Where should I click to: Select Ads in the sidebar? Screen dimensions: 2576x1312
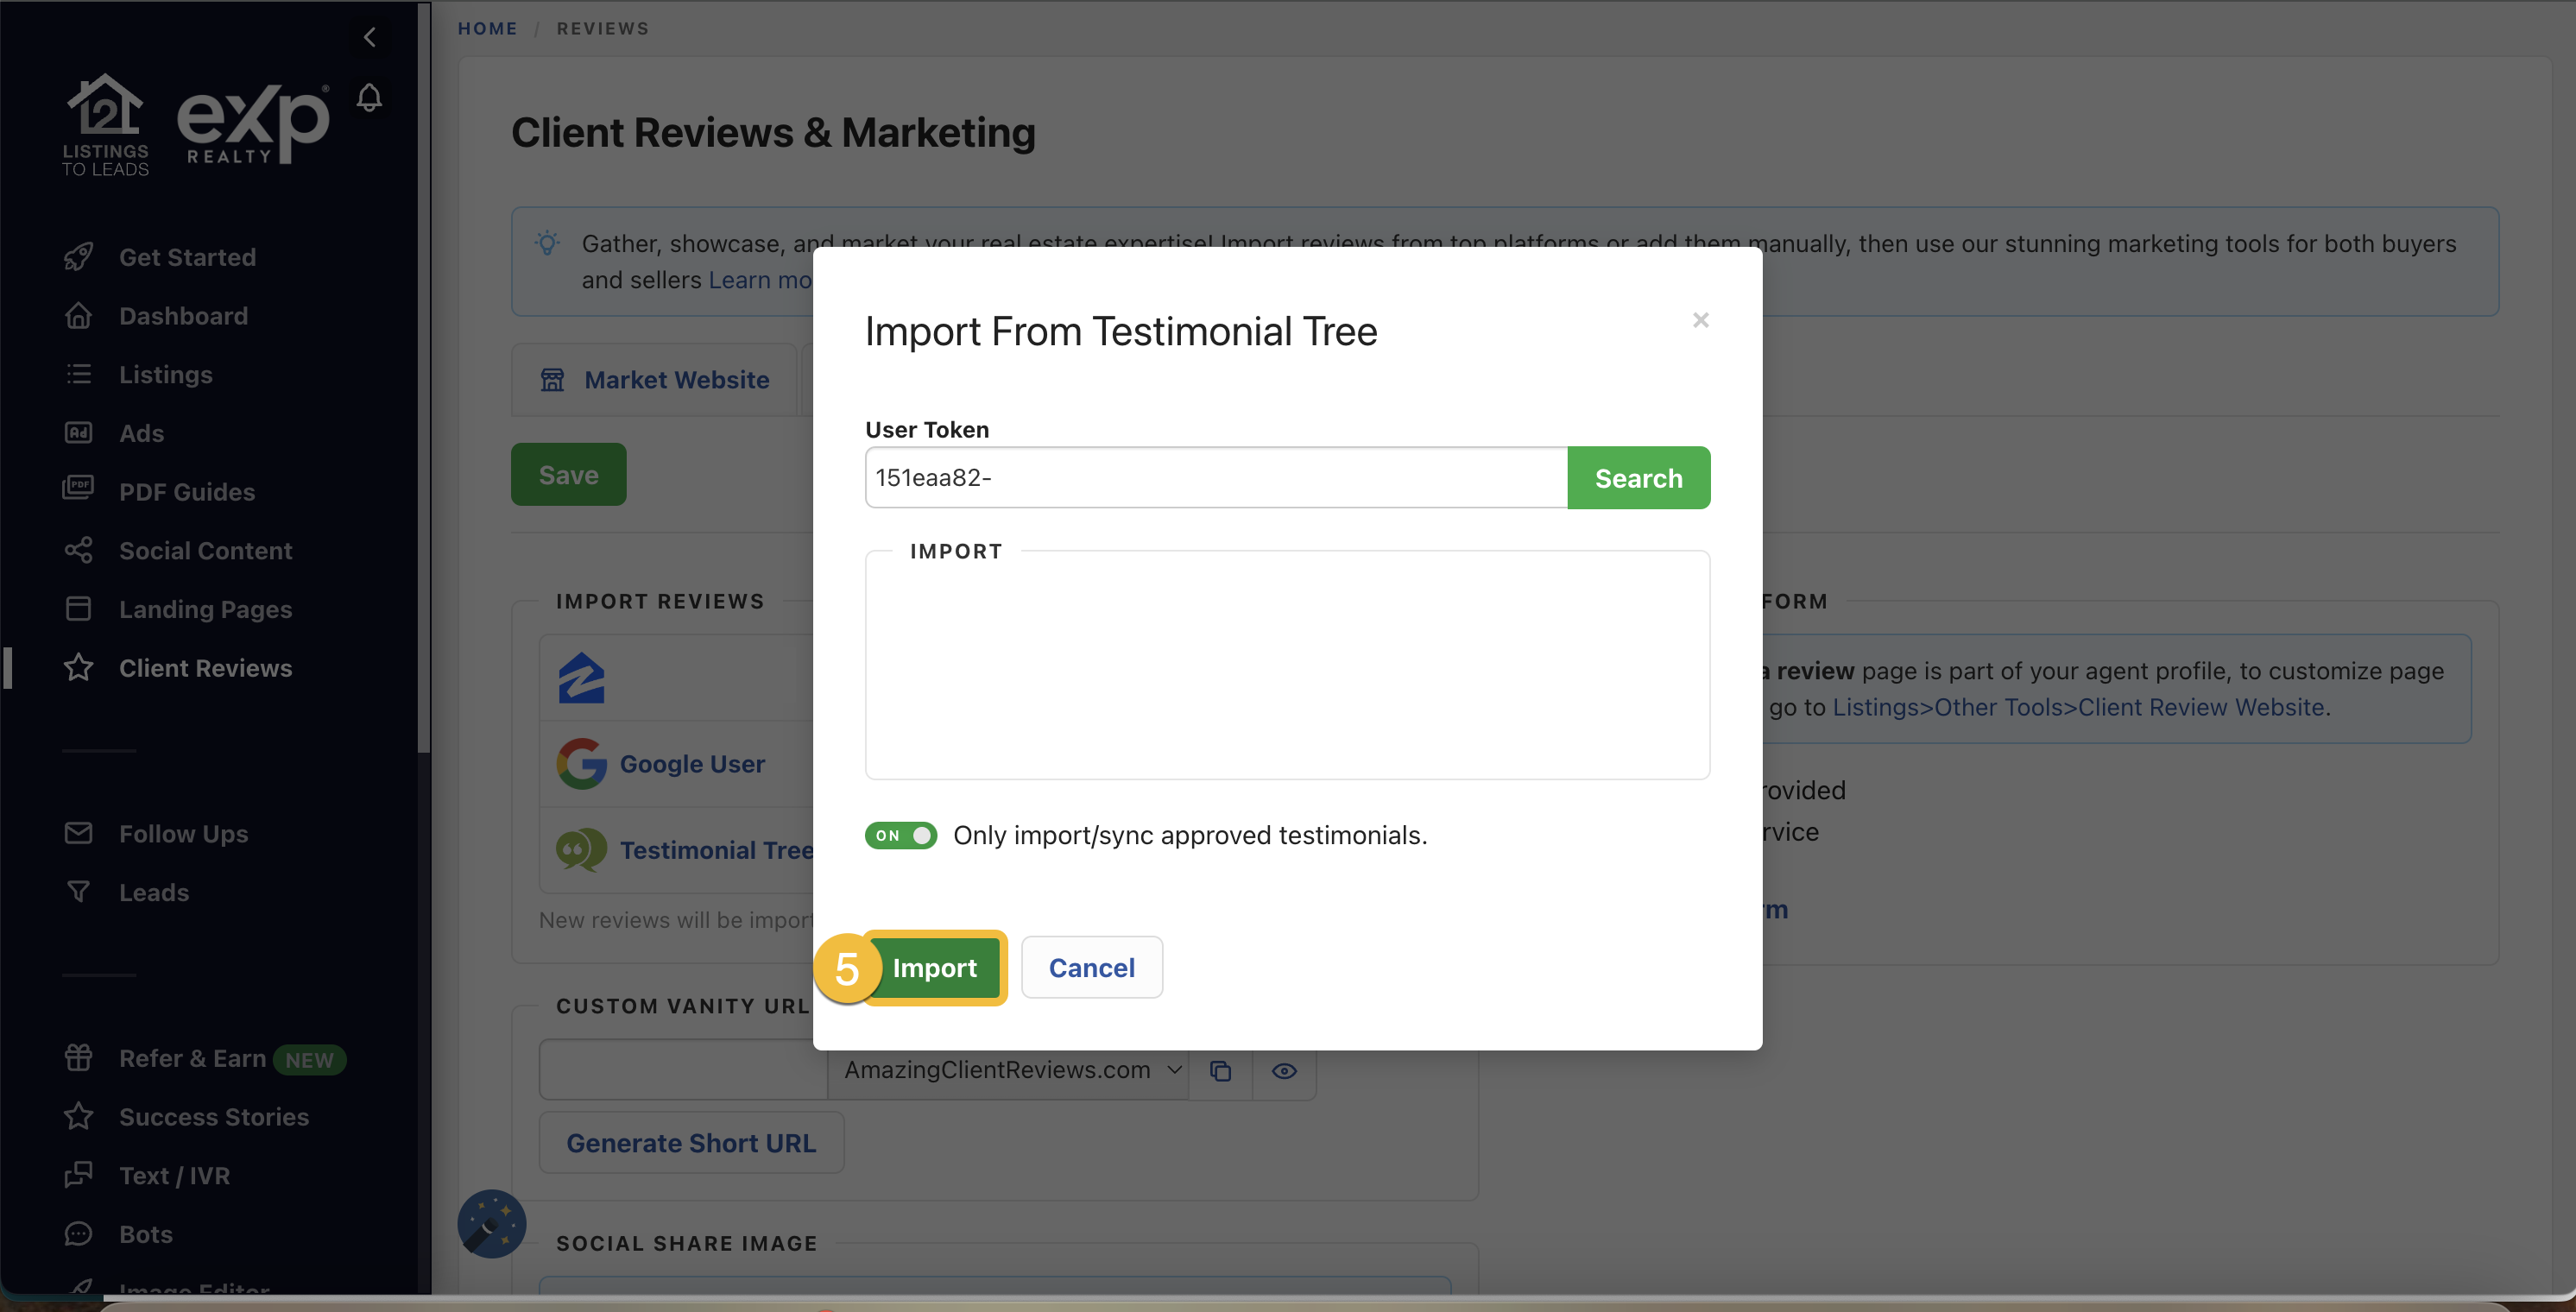click(x=141, y=433)
